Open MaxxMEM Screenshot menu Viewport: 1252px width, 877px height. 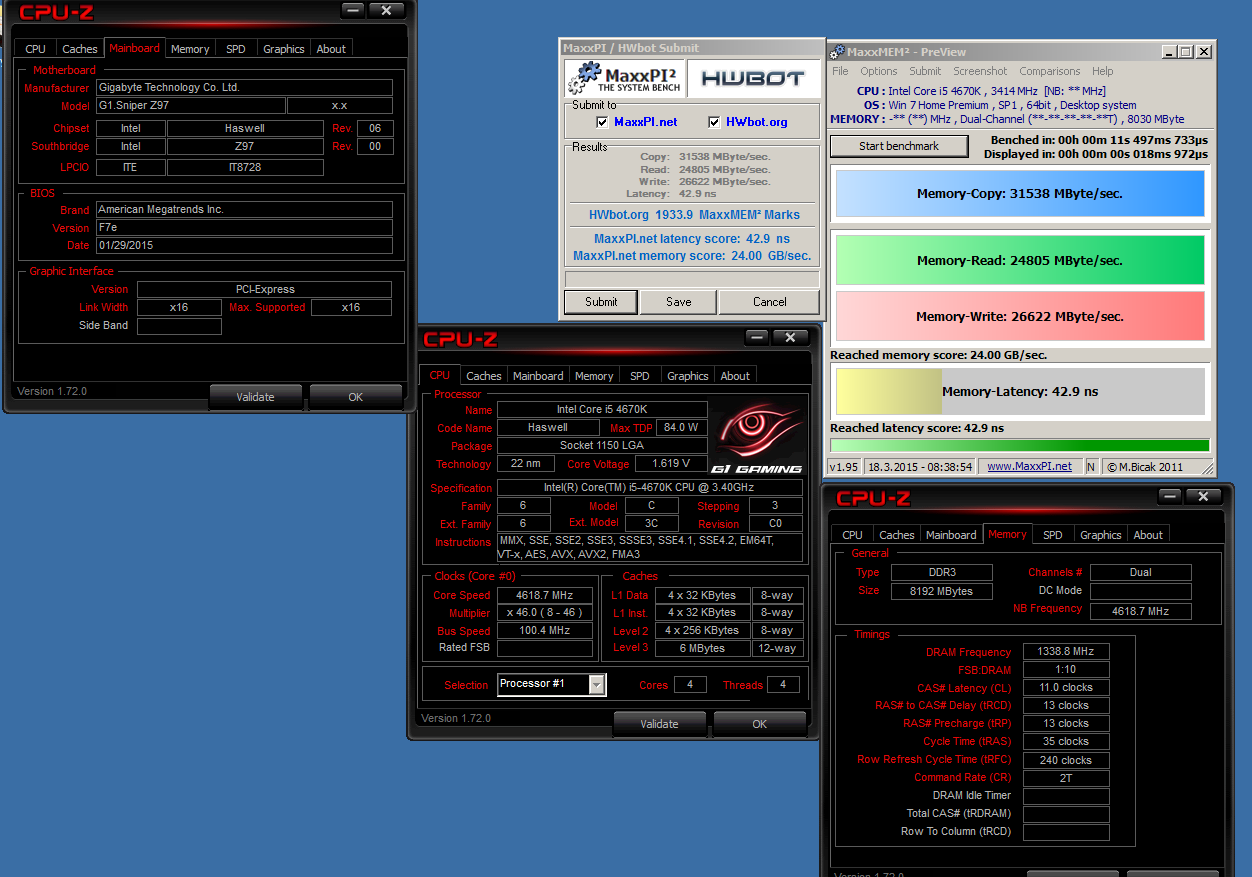point(980,71)
